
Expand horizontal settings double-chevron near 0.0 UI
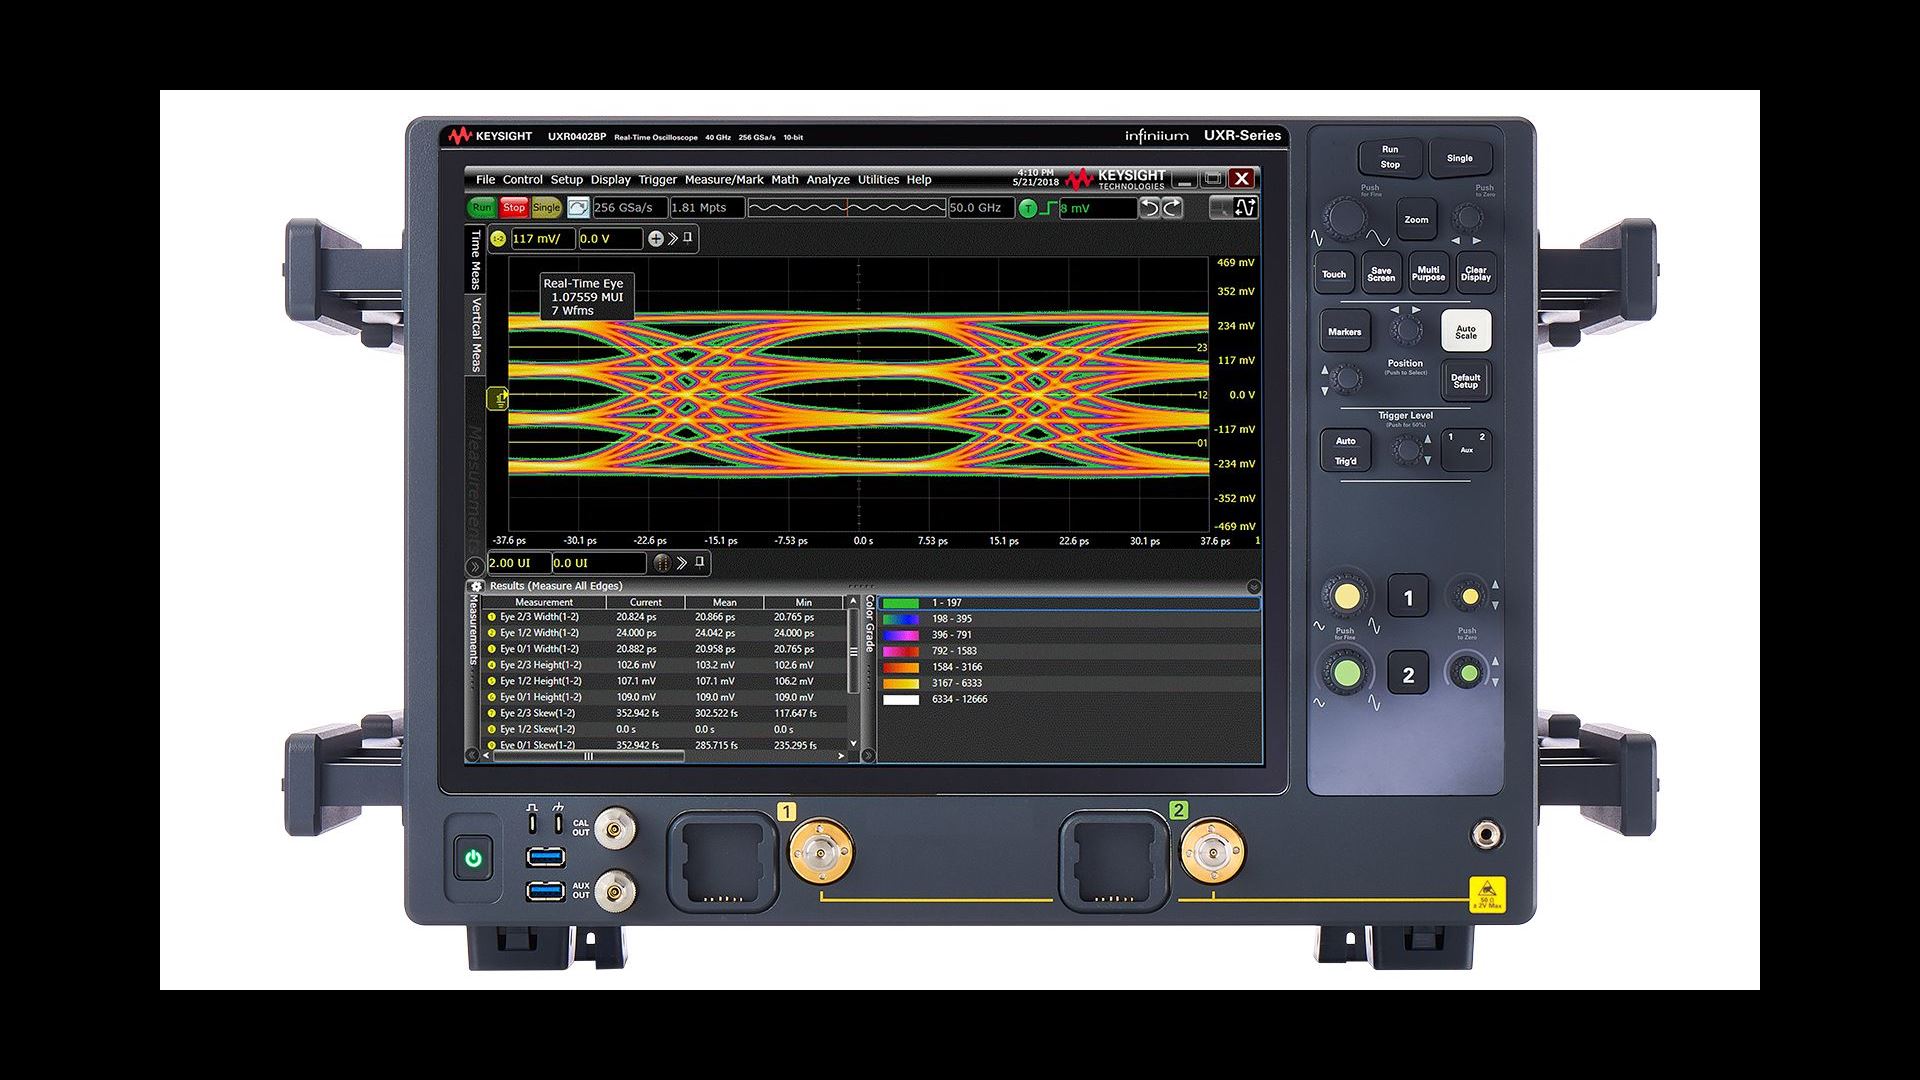[x=682, y=563]
